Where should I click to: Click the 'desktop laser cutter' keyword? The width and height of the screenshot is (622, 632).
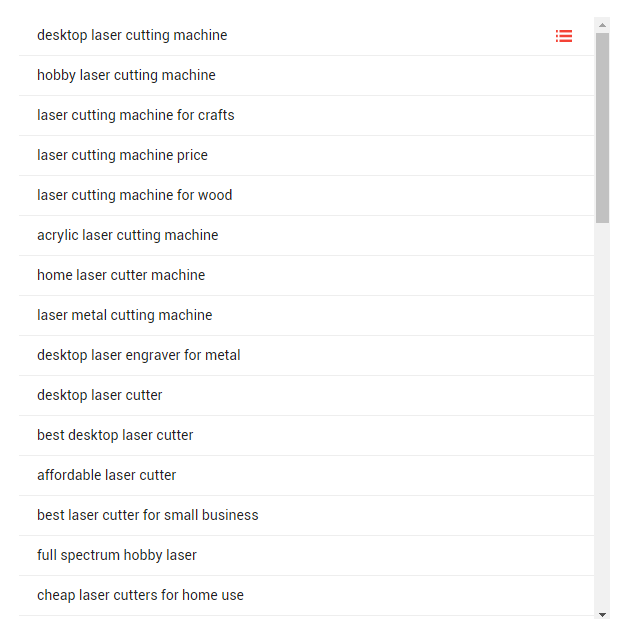[x=100, y=395]
